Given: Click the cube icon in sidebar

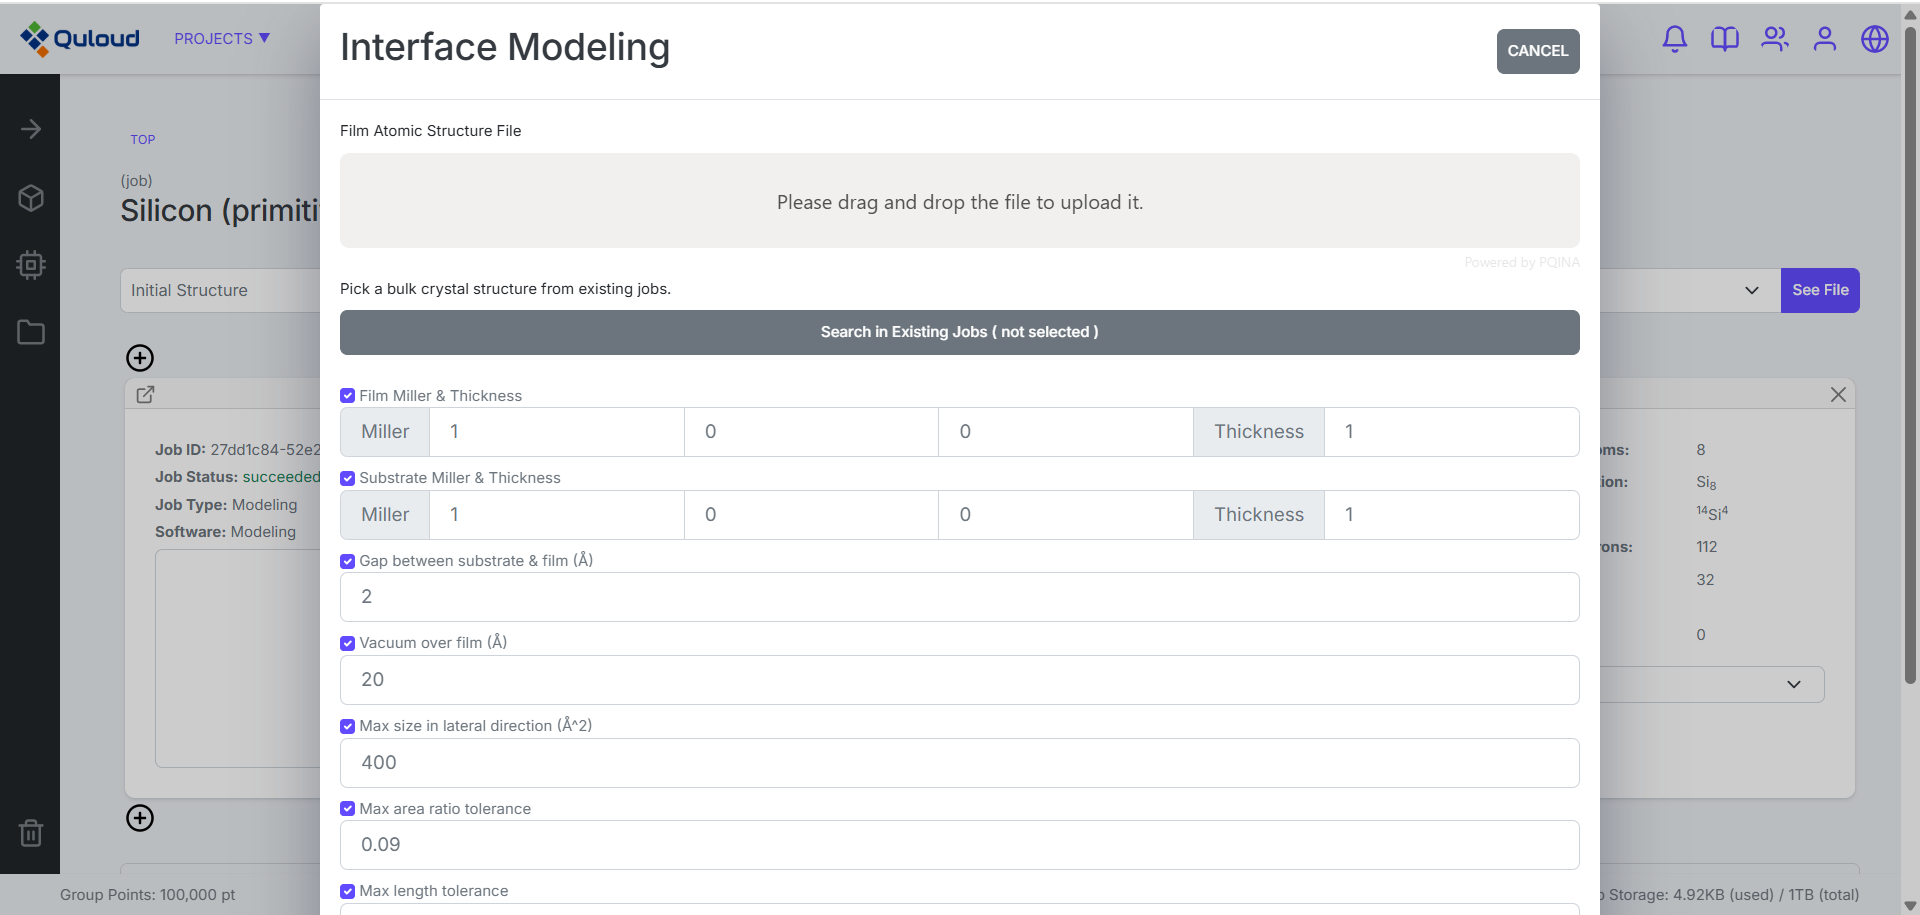Looking at the screenshot, I should 31,198.
